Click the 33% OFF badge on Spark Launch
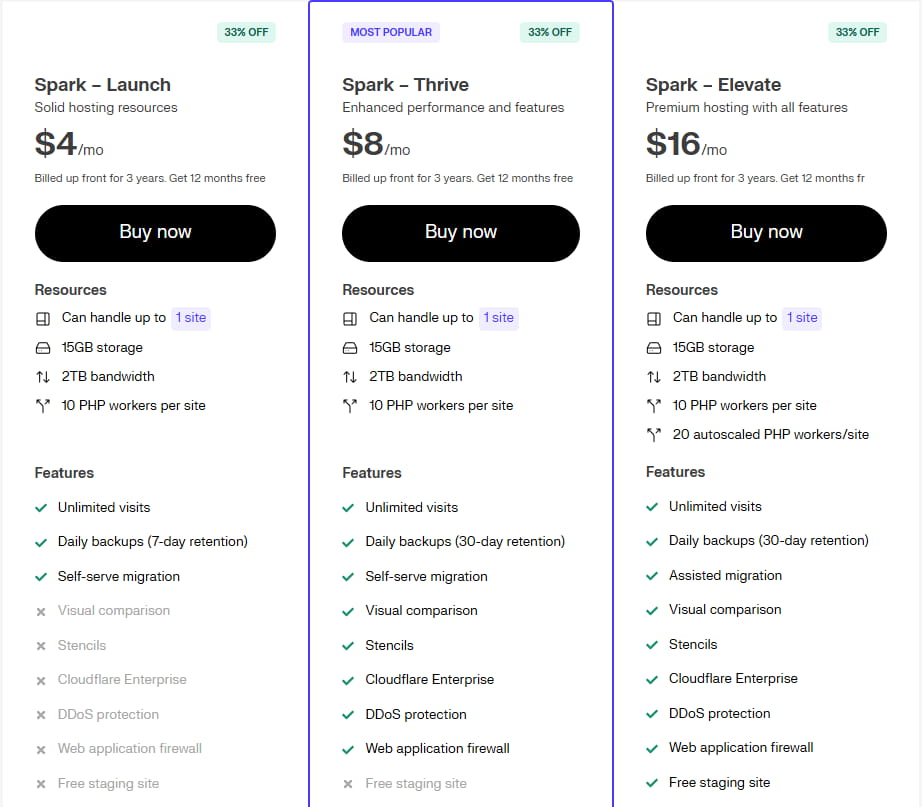922x807 pixels. (x=246, y=32)
